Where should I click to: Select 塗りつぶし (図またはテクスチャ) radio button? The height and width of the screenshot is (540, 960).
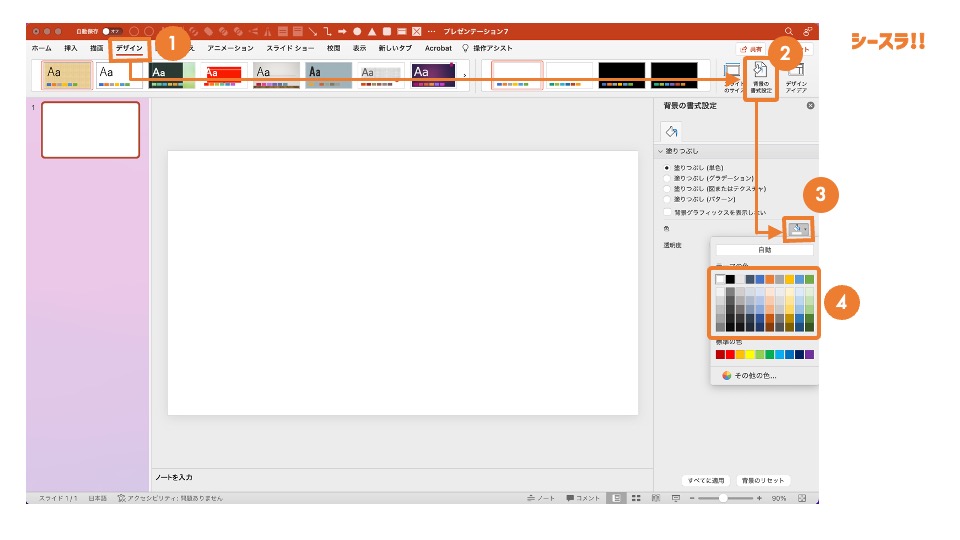(667, 189)
